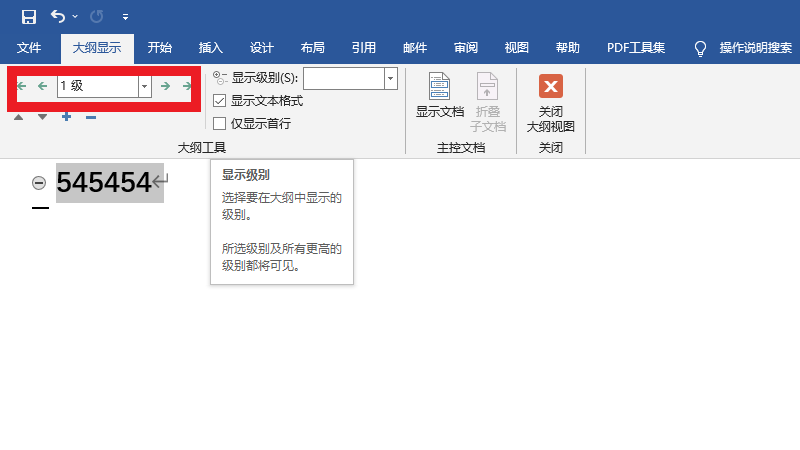Close outline view with 关闭大纲视图
The height and width of the screenshot is (450, 800).
(x=551, y=104)
